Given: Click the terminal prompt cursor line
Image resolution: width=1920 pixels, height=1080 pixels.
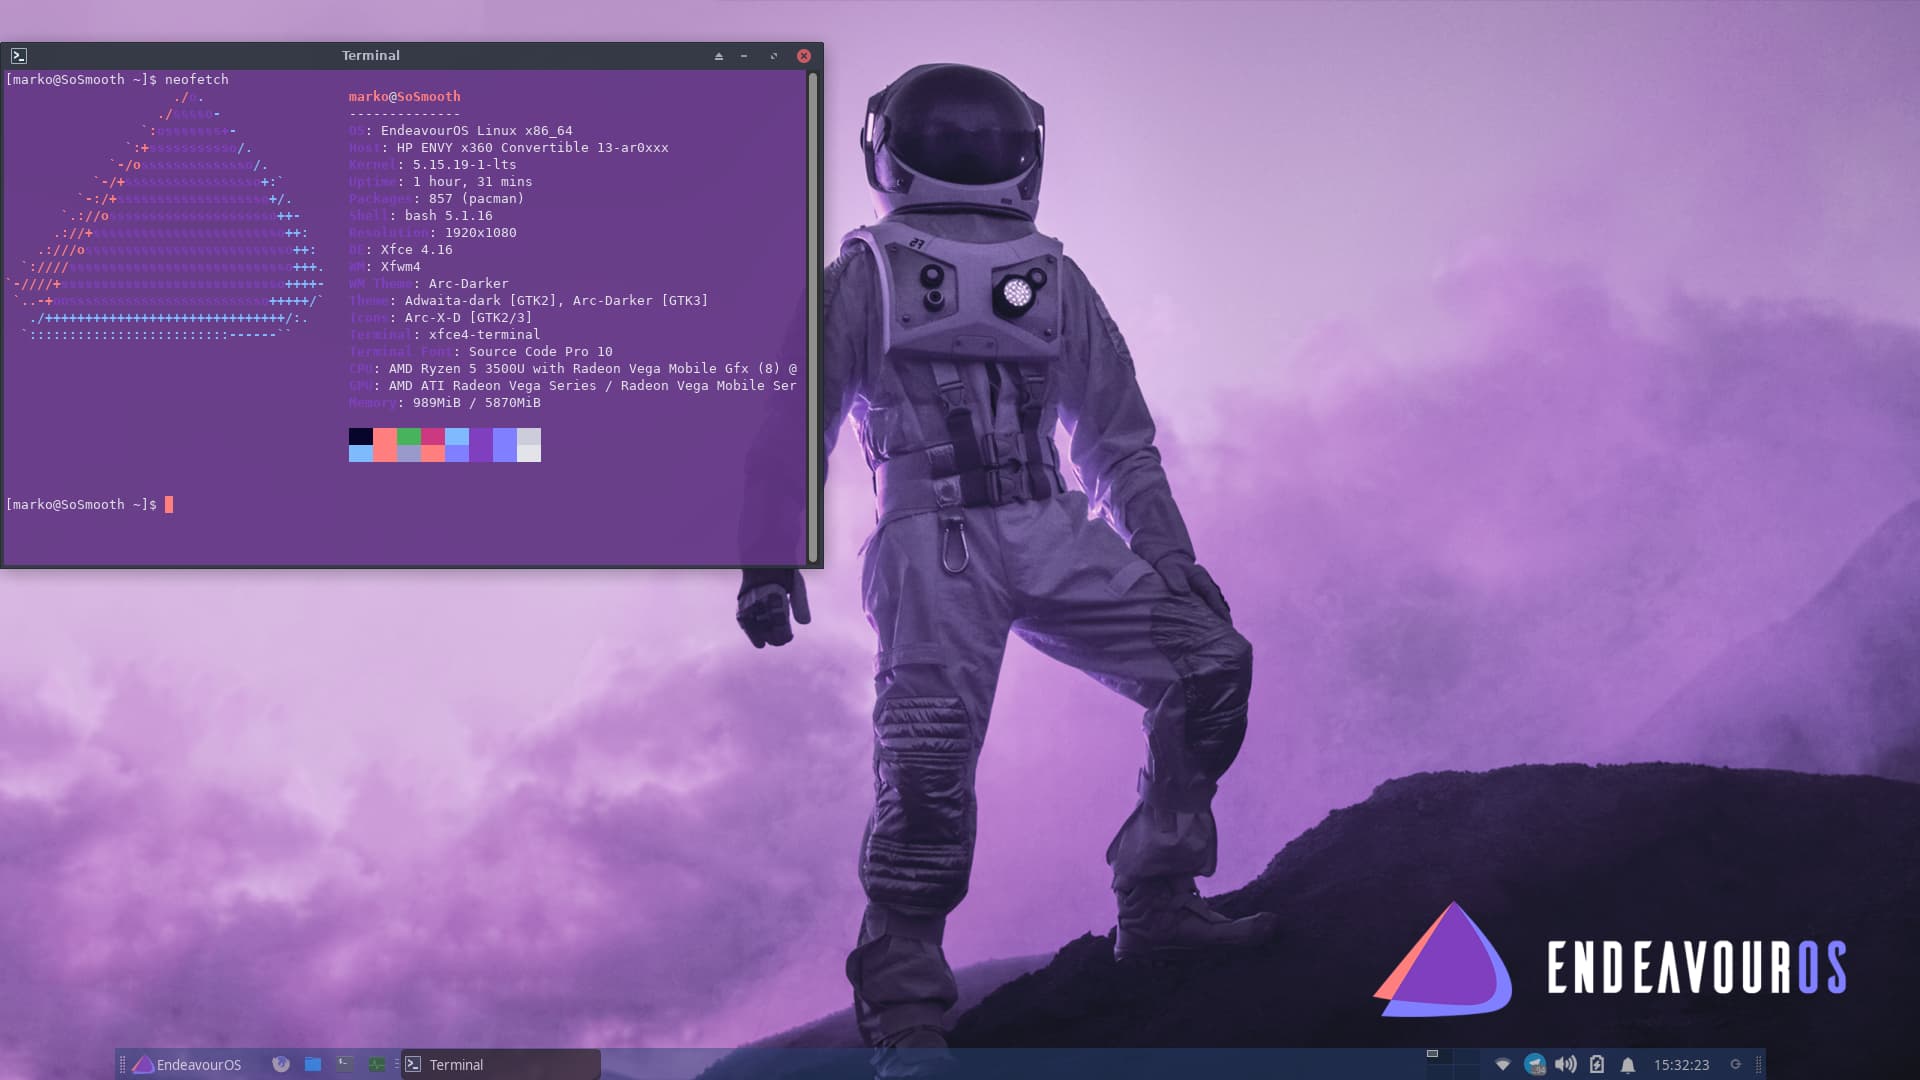Looking at the screenshot, I should coord(90,505).
